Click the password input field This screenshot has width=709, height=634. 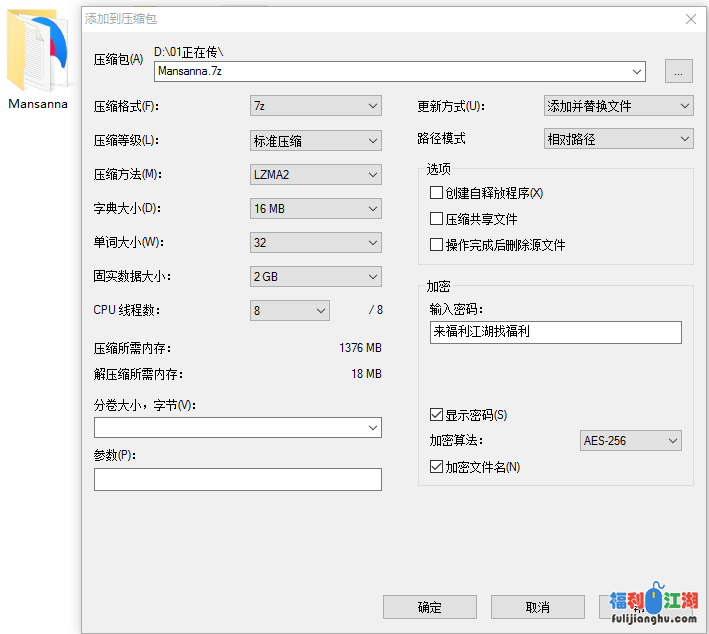[x=555, y=332]
